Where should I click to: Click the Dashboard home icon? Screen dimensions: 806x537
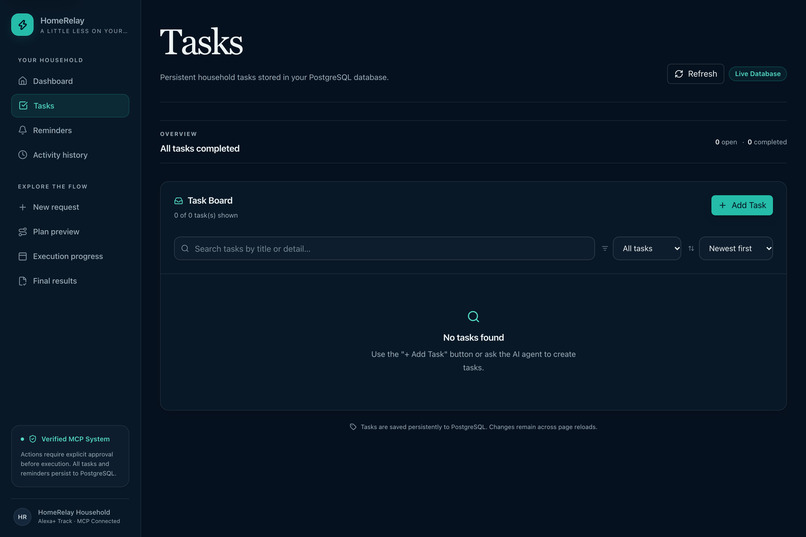[x=23, y=81]
